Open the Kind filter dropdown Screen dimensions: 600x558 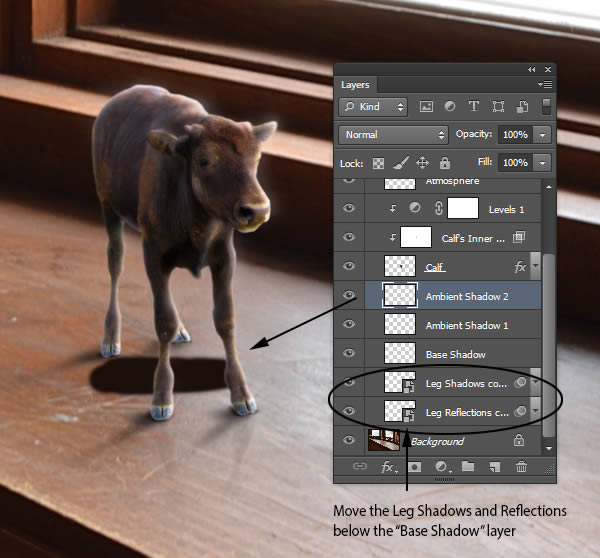click(373, 106)
